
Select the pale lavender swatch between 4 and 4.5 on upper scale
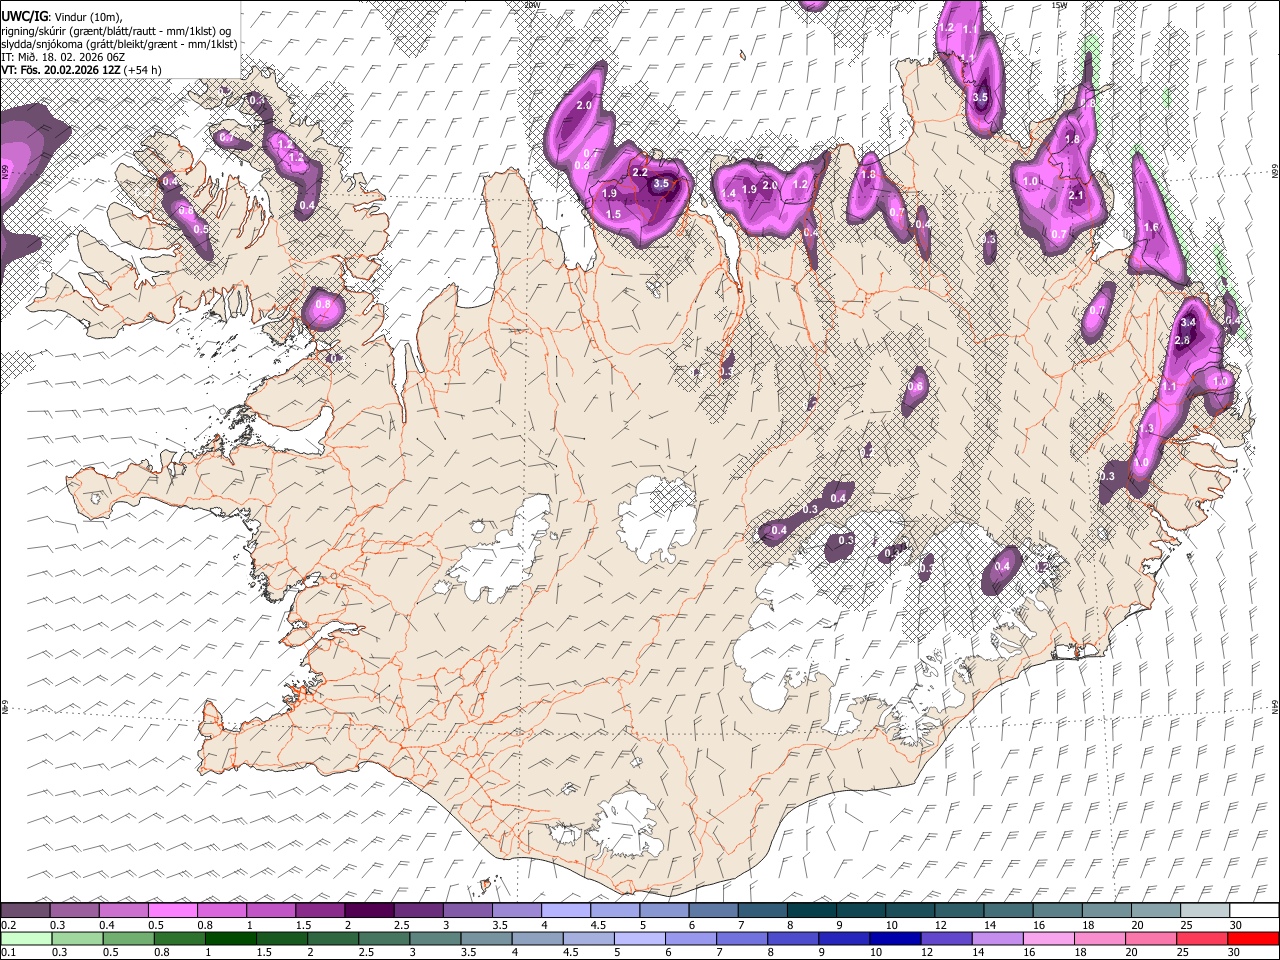(564, 911)
